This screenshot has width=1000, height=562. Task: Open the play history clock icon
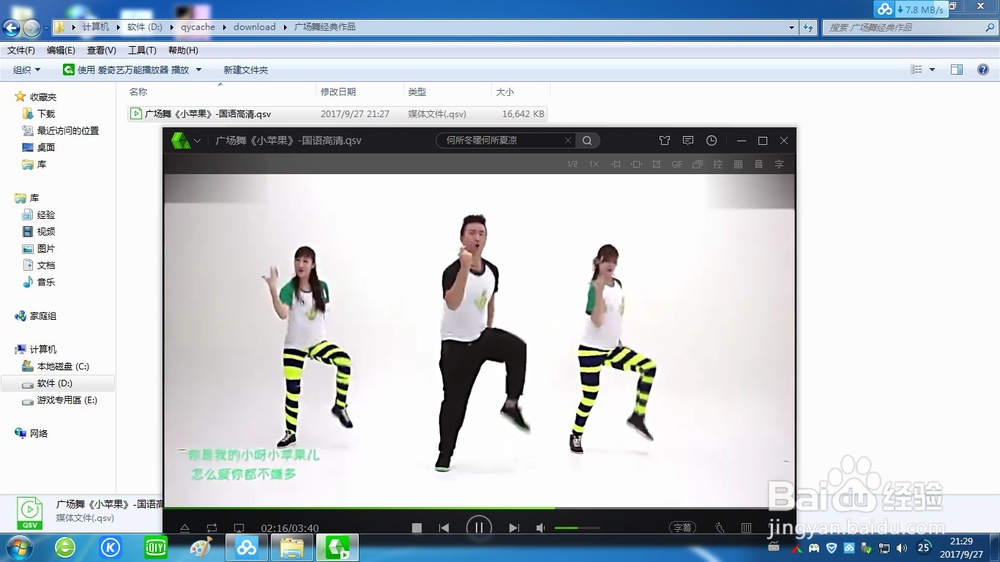[x=711, y=140]
